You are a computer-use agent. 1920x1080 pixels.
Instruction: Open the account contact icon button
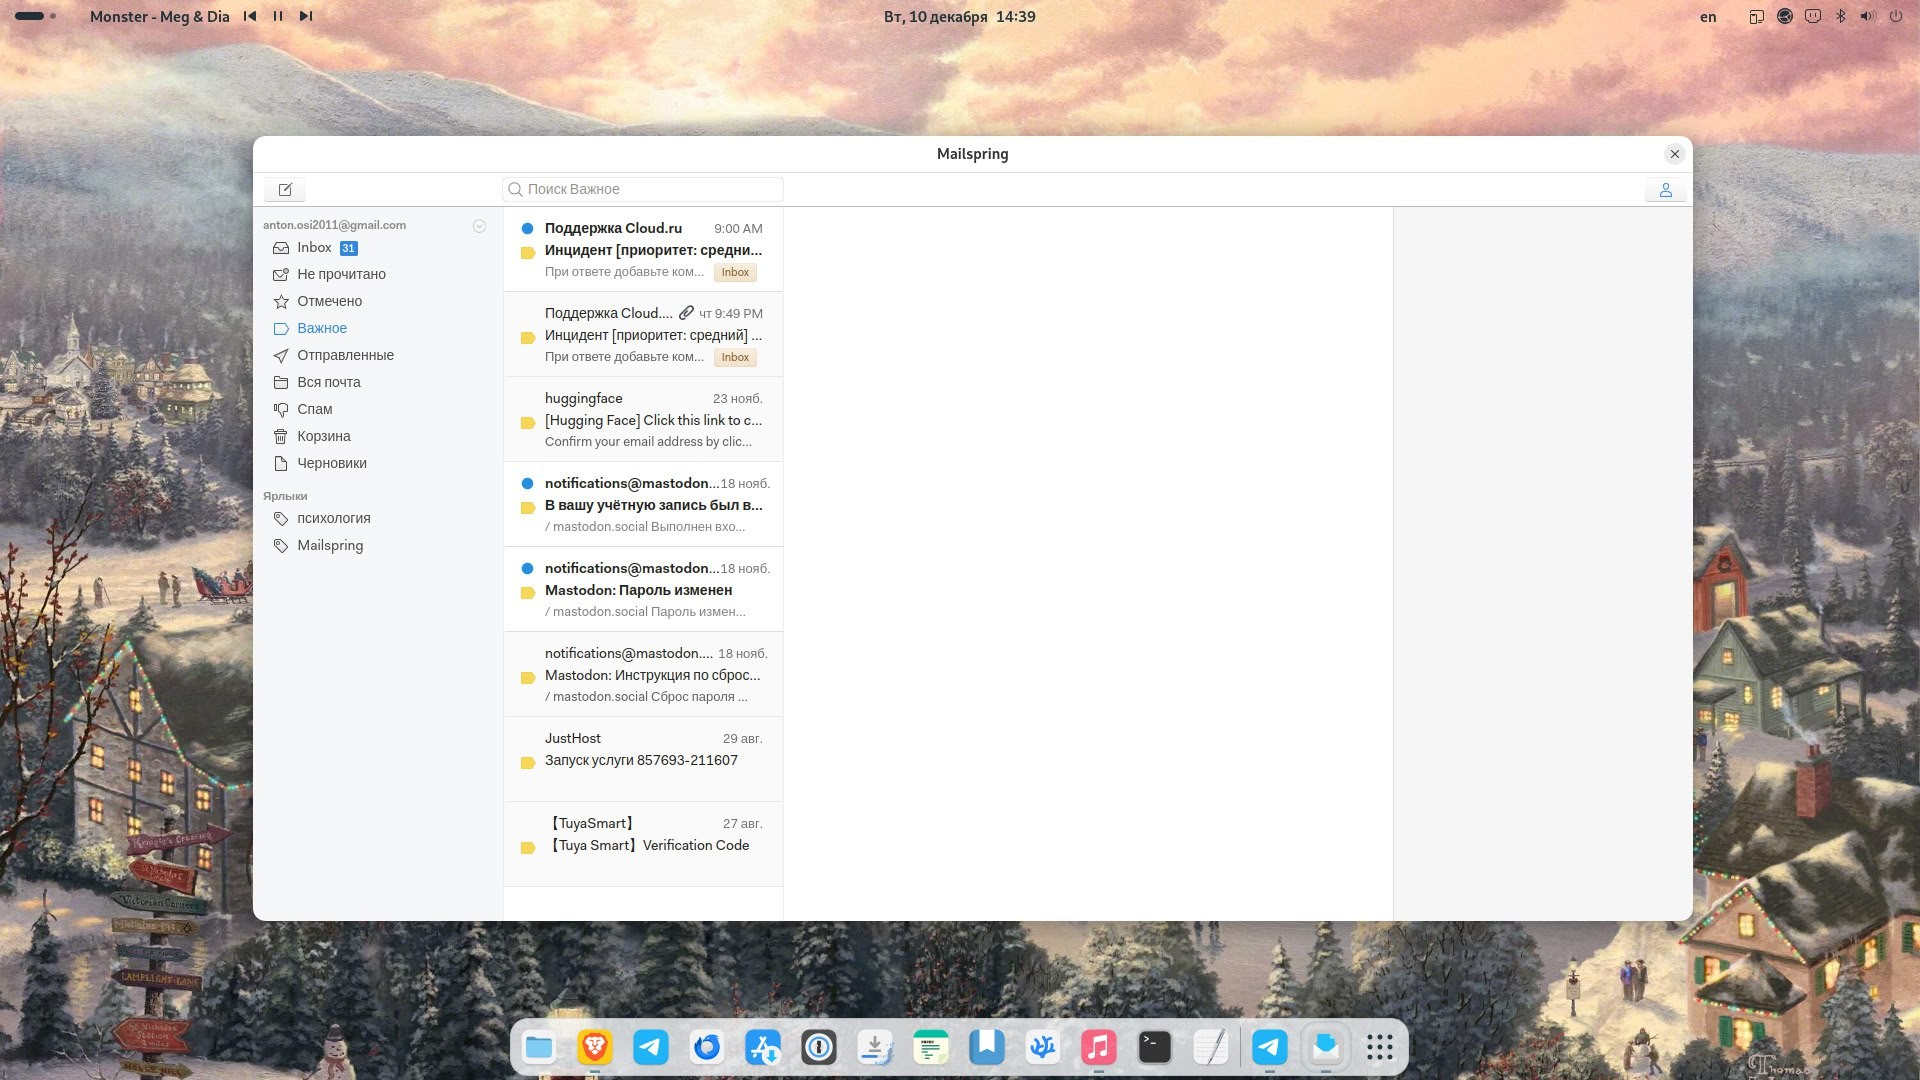pos(1665,189)
